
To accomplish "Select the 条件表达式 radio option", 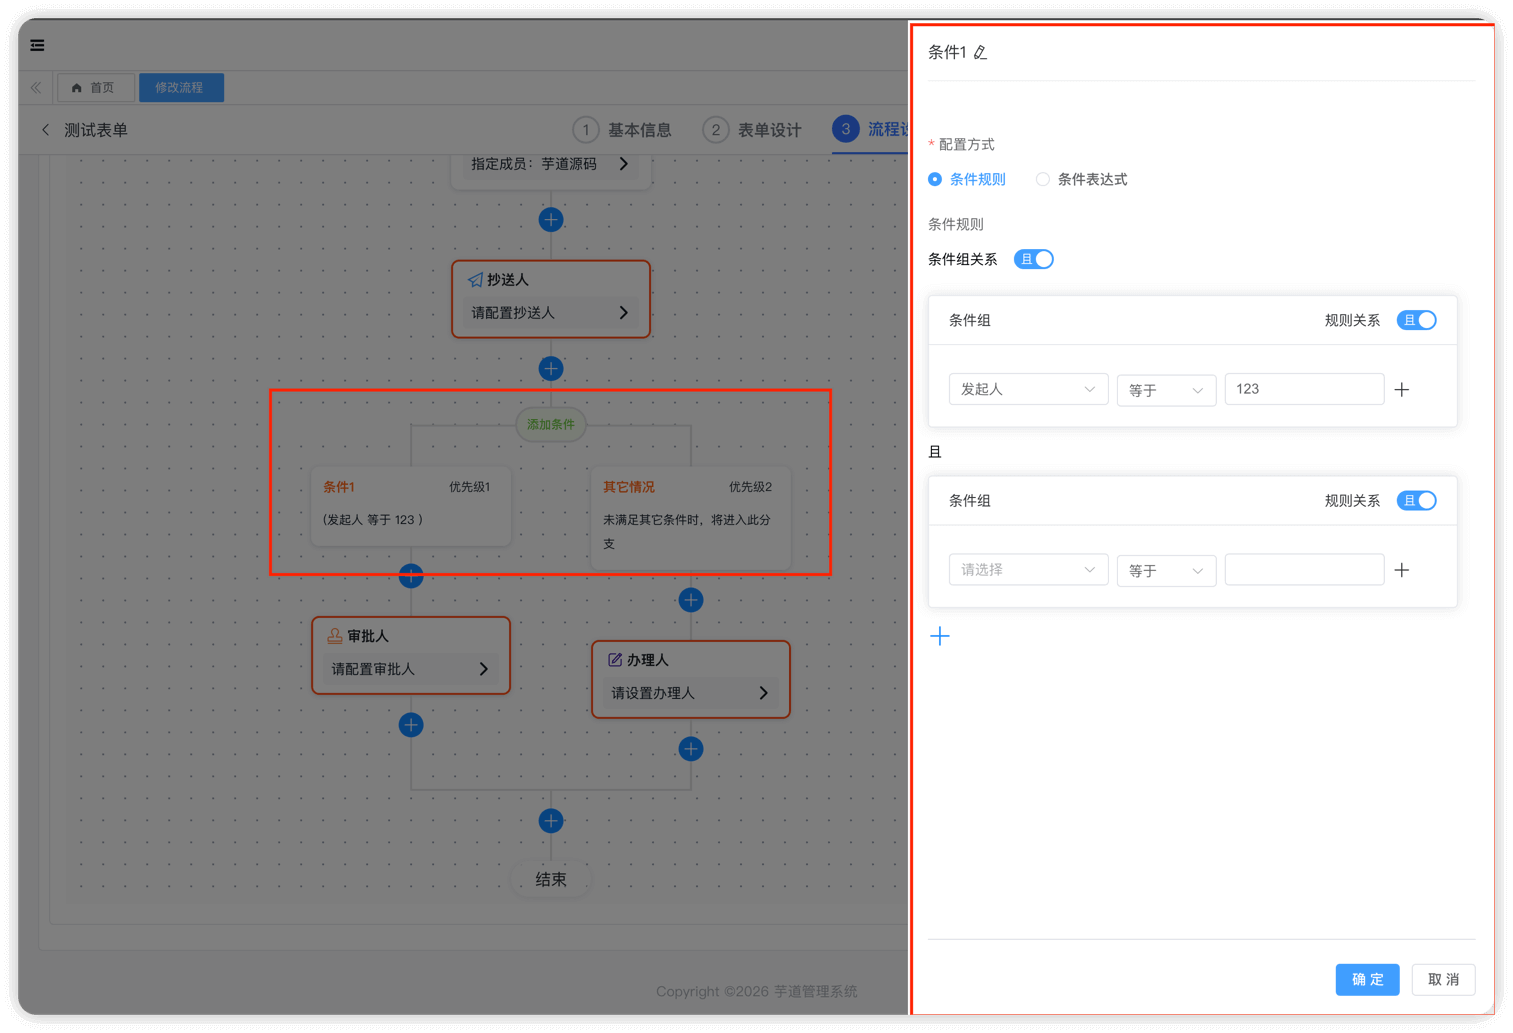I will pyautogui.click(x=1043, y=180).
